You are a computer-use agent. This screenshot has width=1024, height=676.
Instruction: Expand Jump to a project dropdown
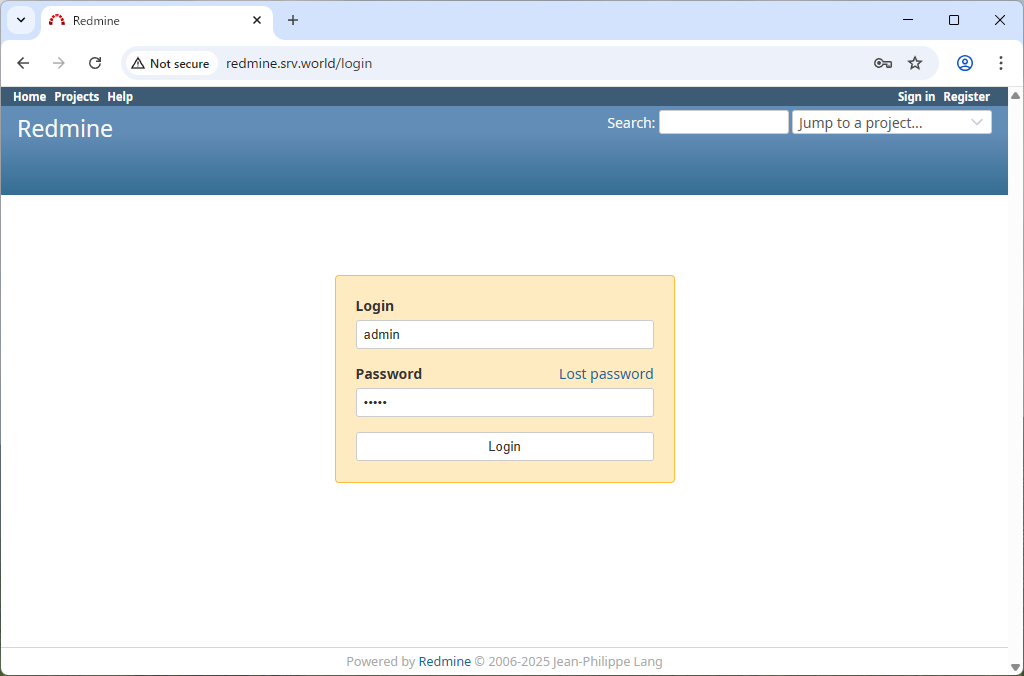point(891,123)
